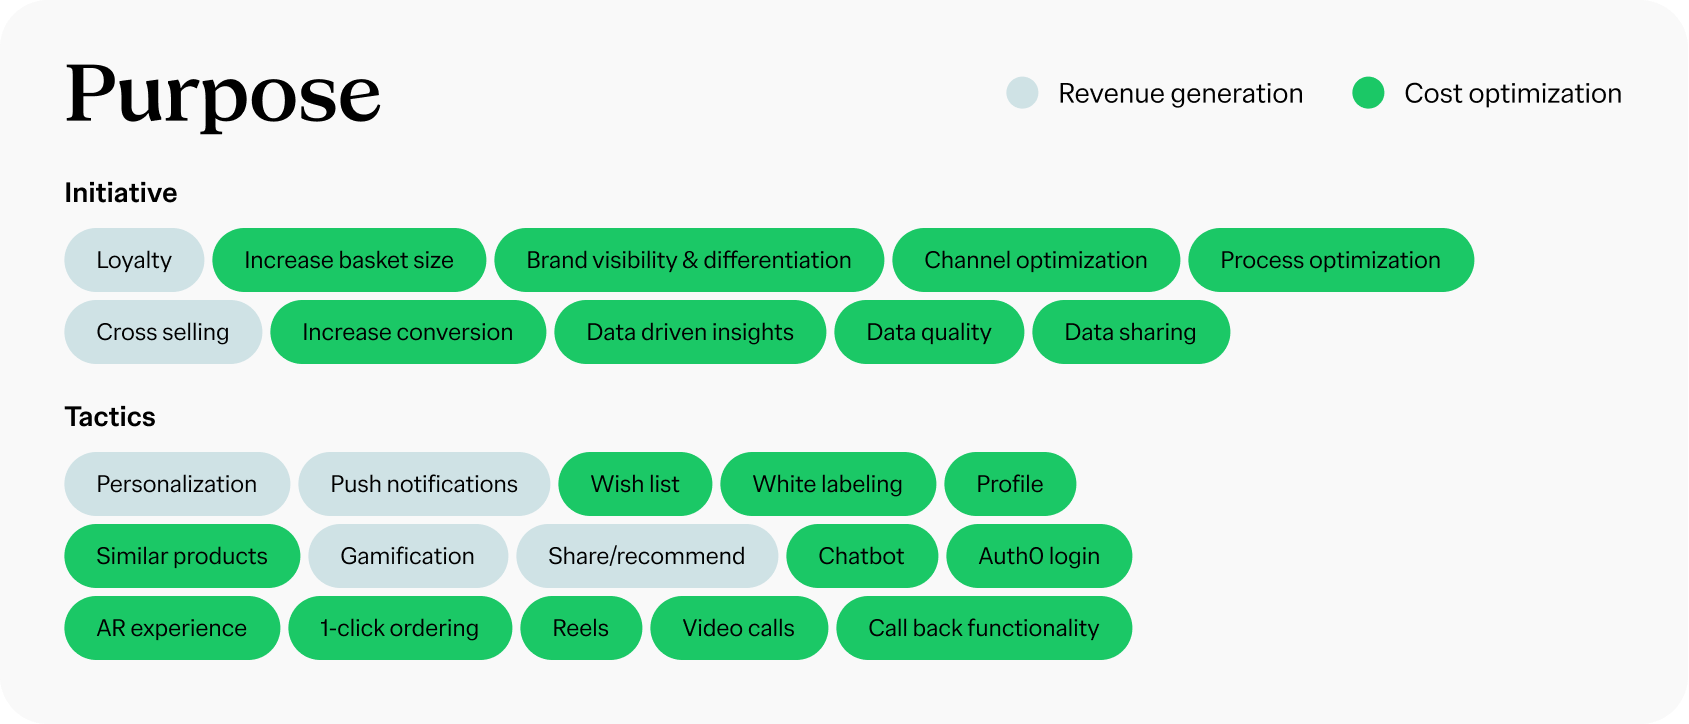Select the Personalization tactic chip
The image size is (1689, 724).
tap(177, 484)
